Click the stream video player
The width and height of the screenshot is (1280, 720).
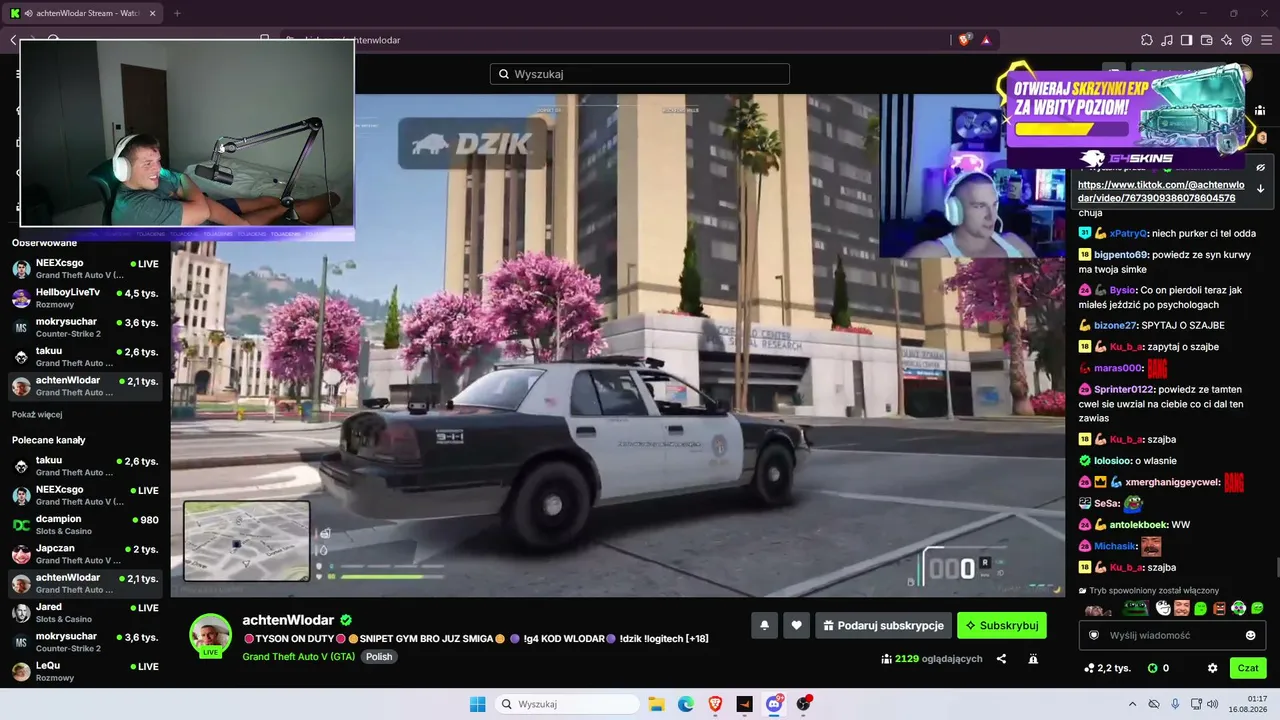click(617, 345)
